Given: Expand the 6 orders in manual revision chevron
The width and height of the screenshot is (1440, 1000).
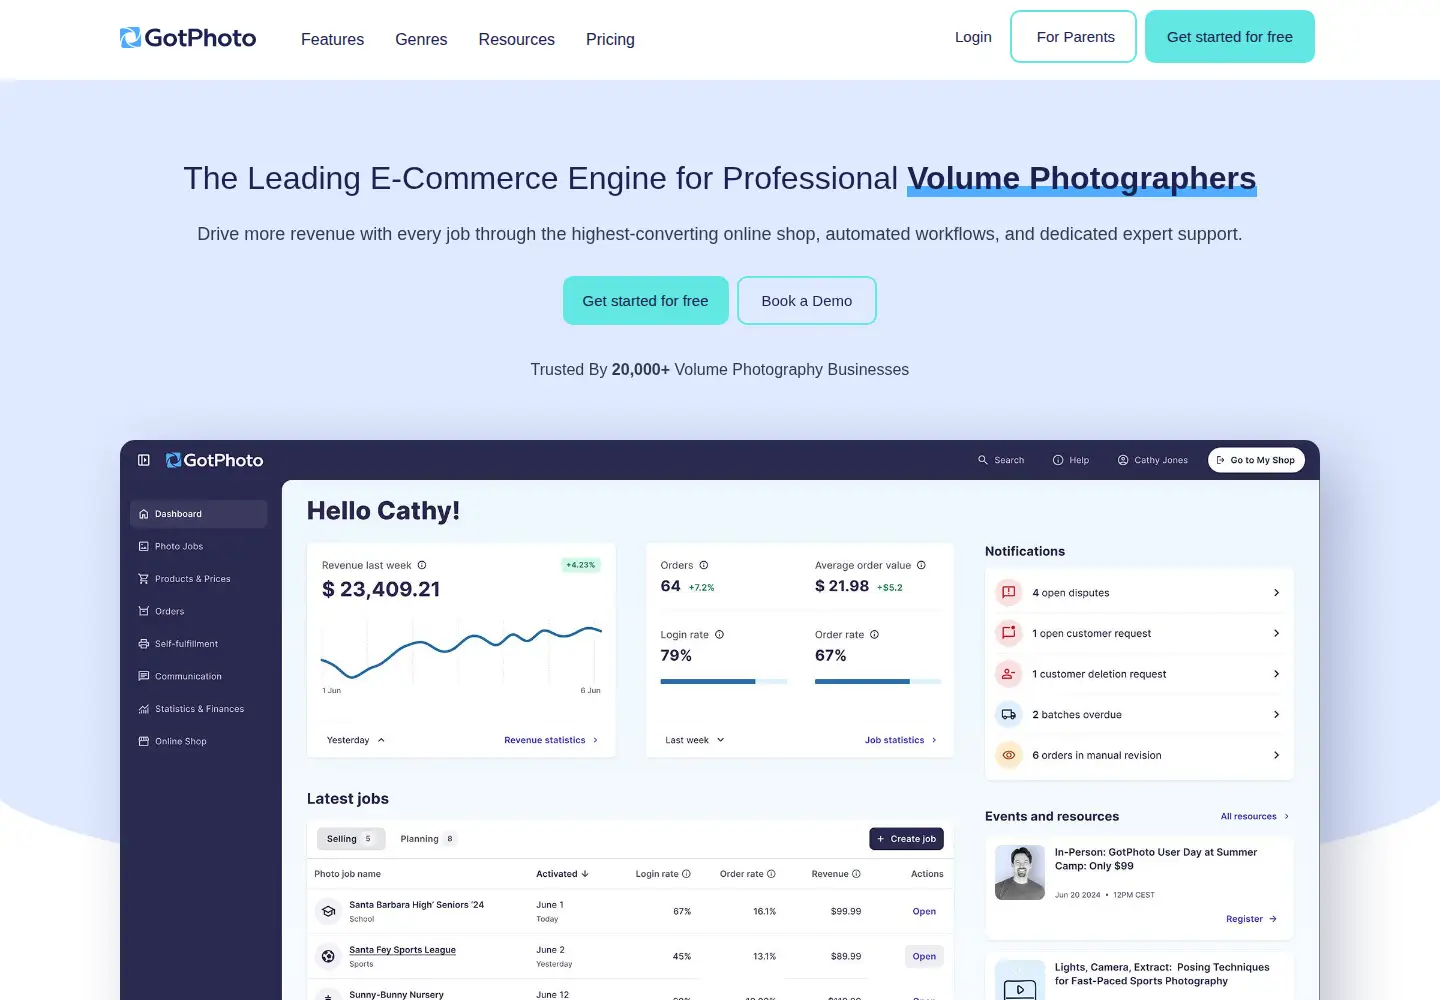Looking at the screenshot, I should coord(1276,755).
